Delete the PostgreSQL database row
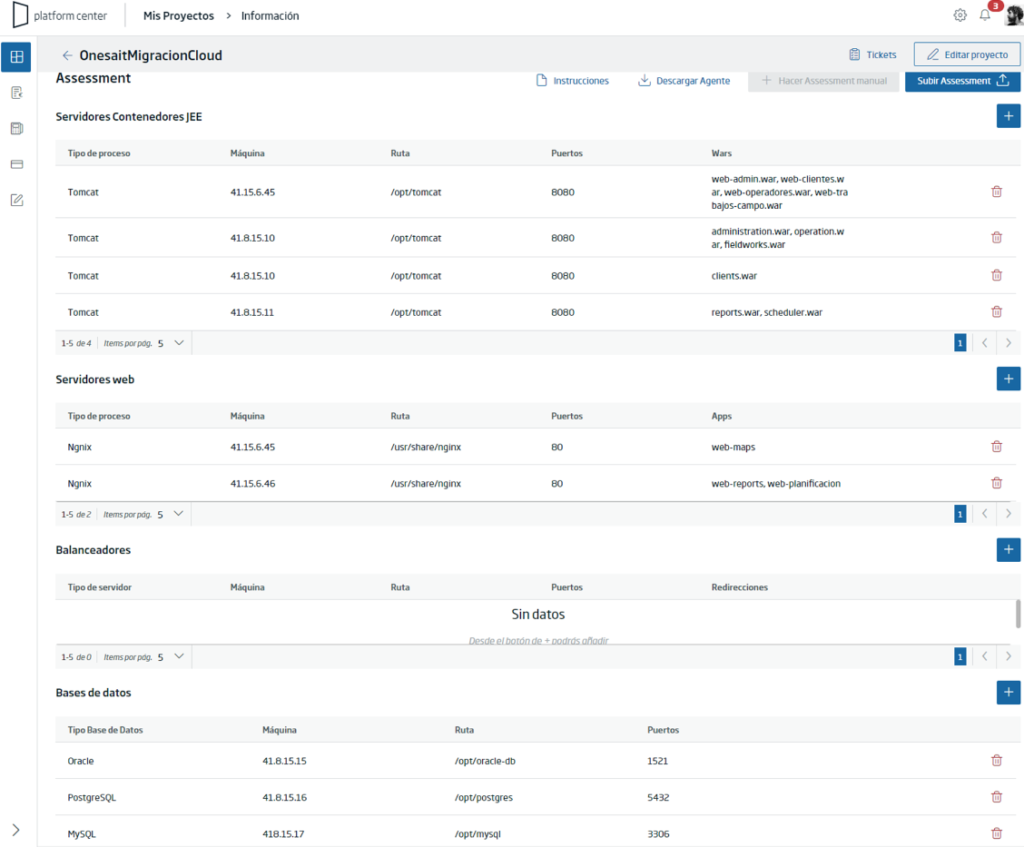The height and width of the screenshot is (847, 1024). (997, 797)
